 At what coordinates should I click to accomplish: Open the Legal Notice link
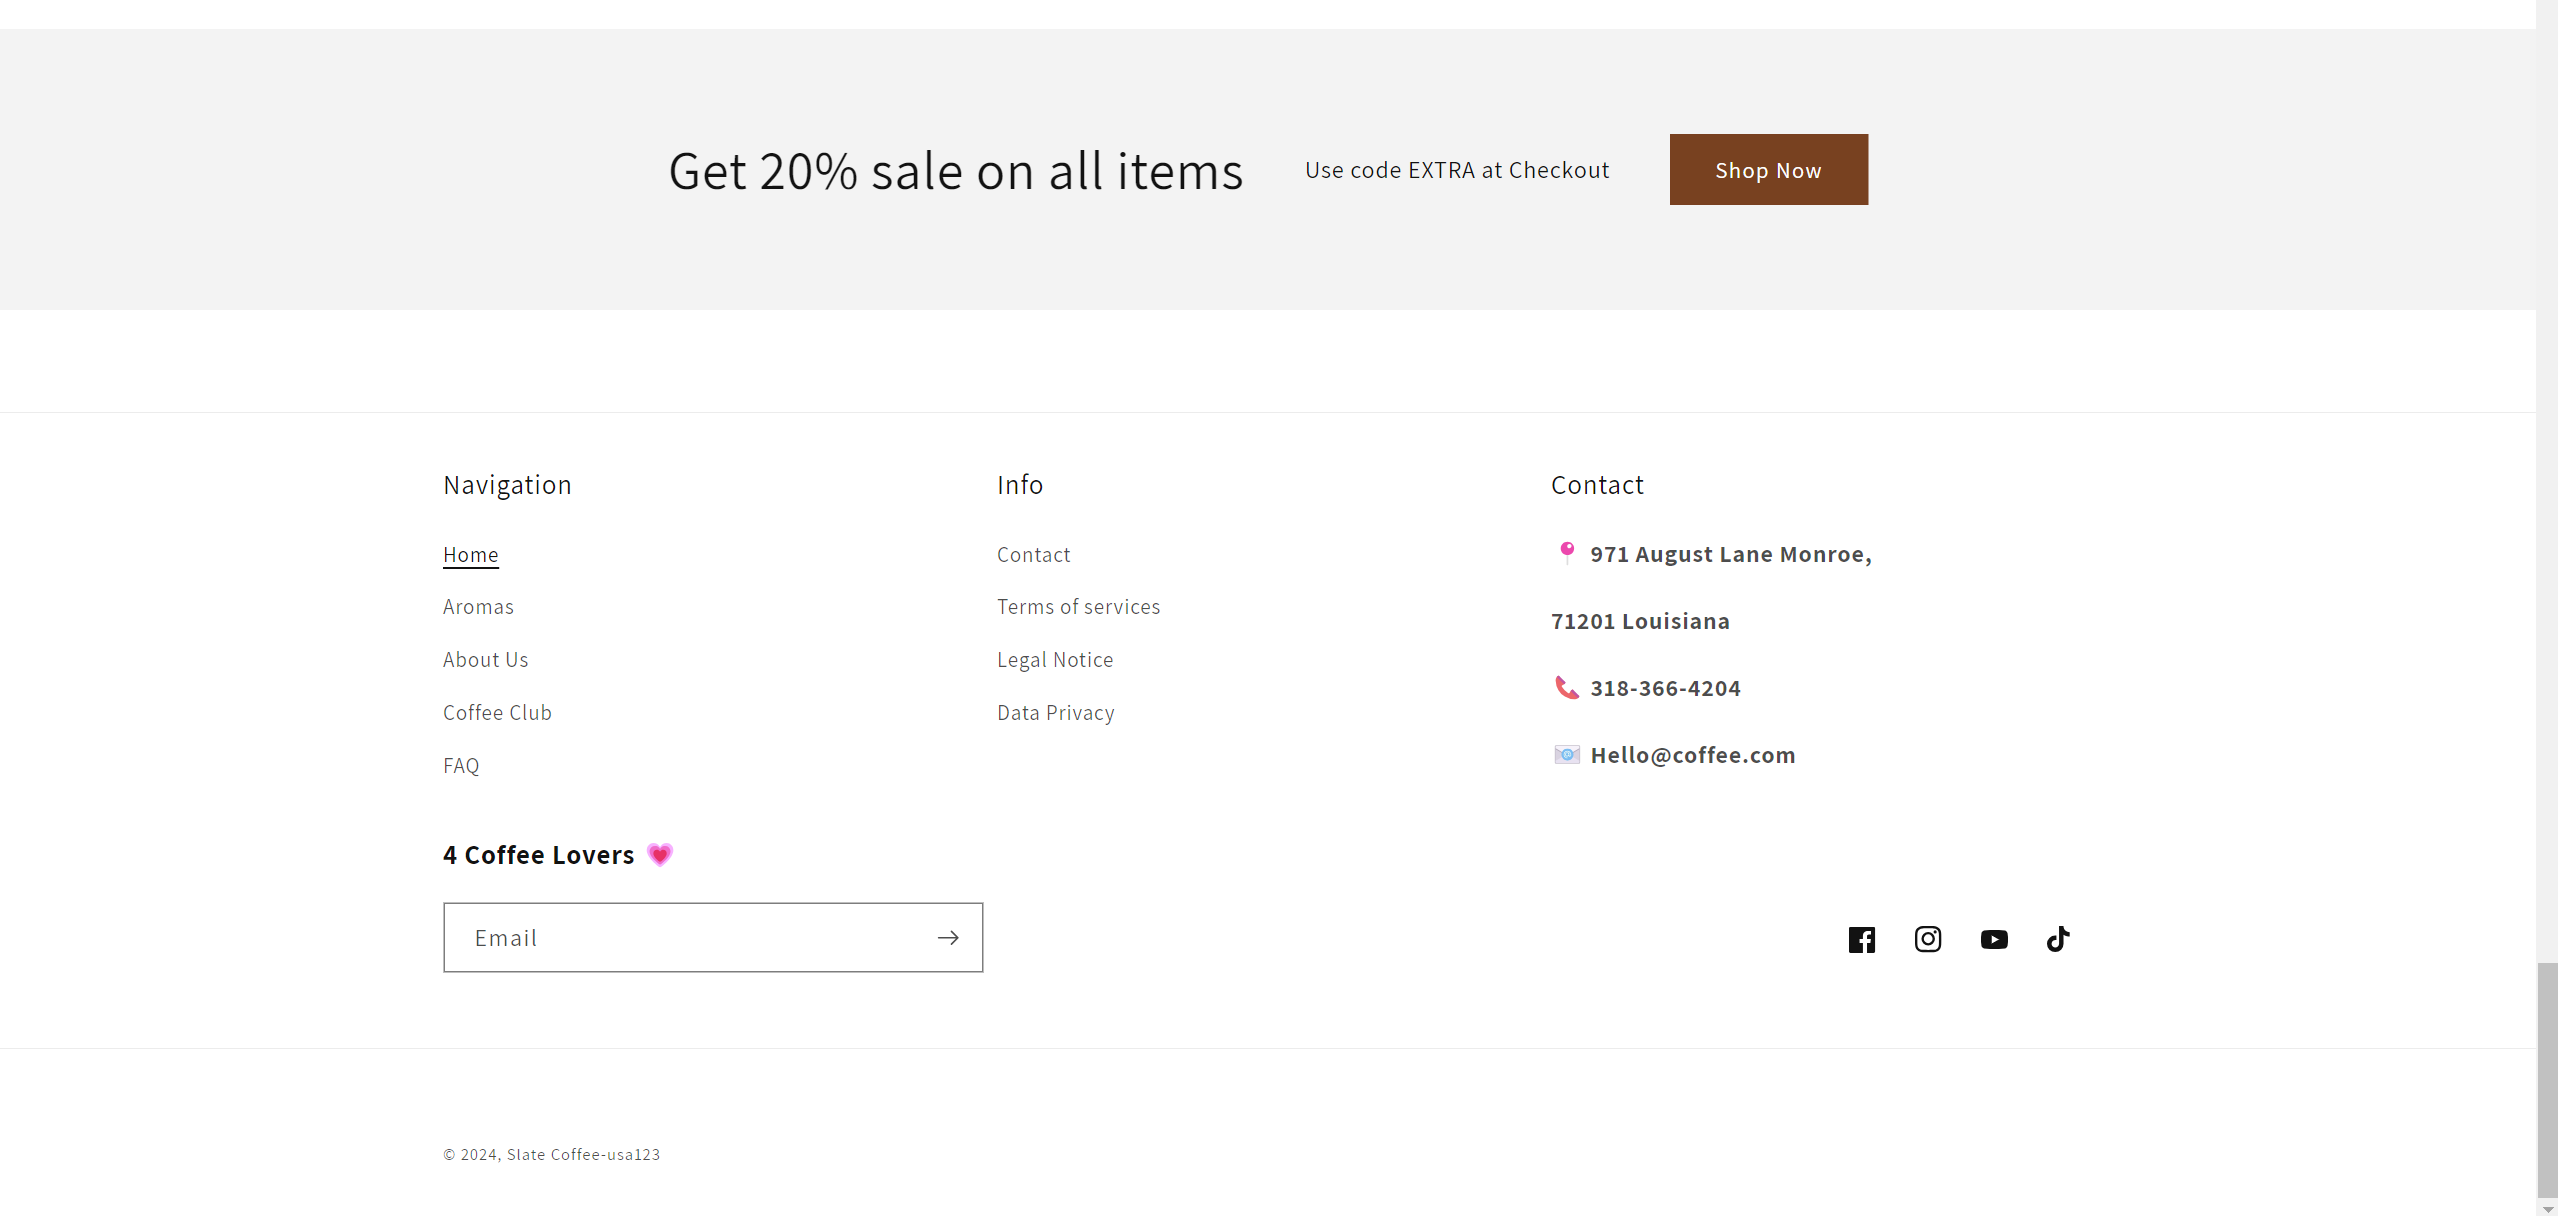tap(1054, 660)
